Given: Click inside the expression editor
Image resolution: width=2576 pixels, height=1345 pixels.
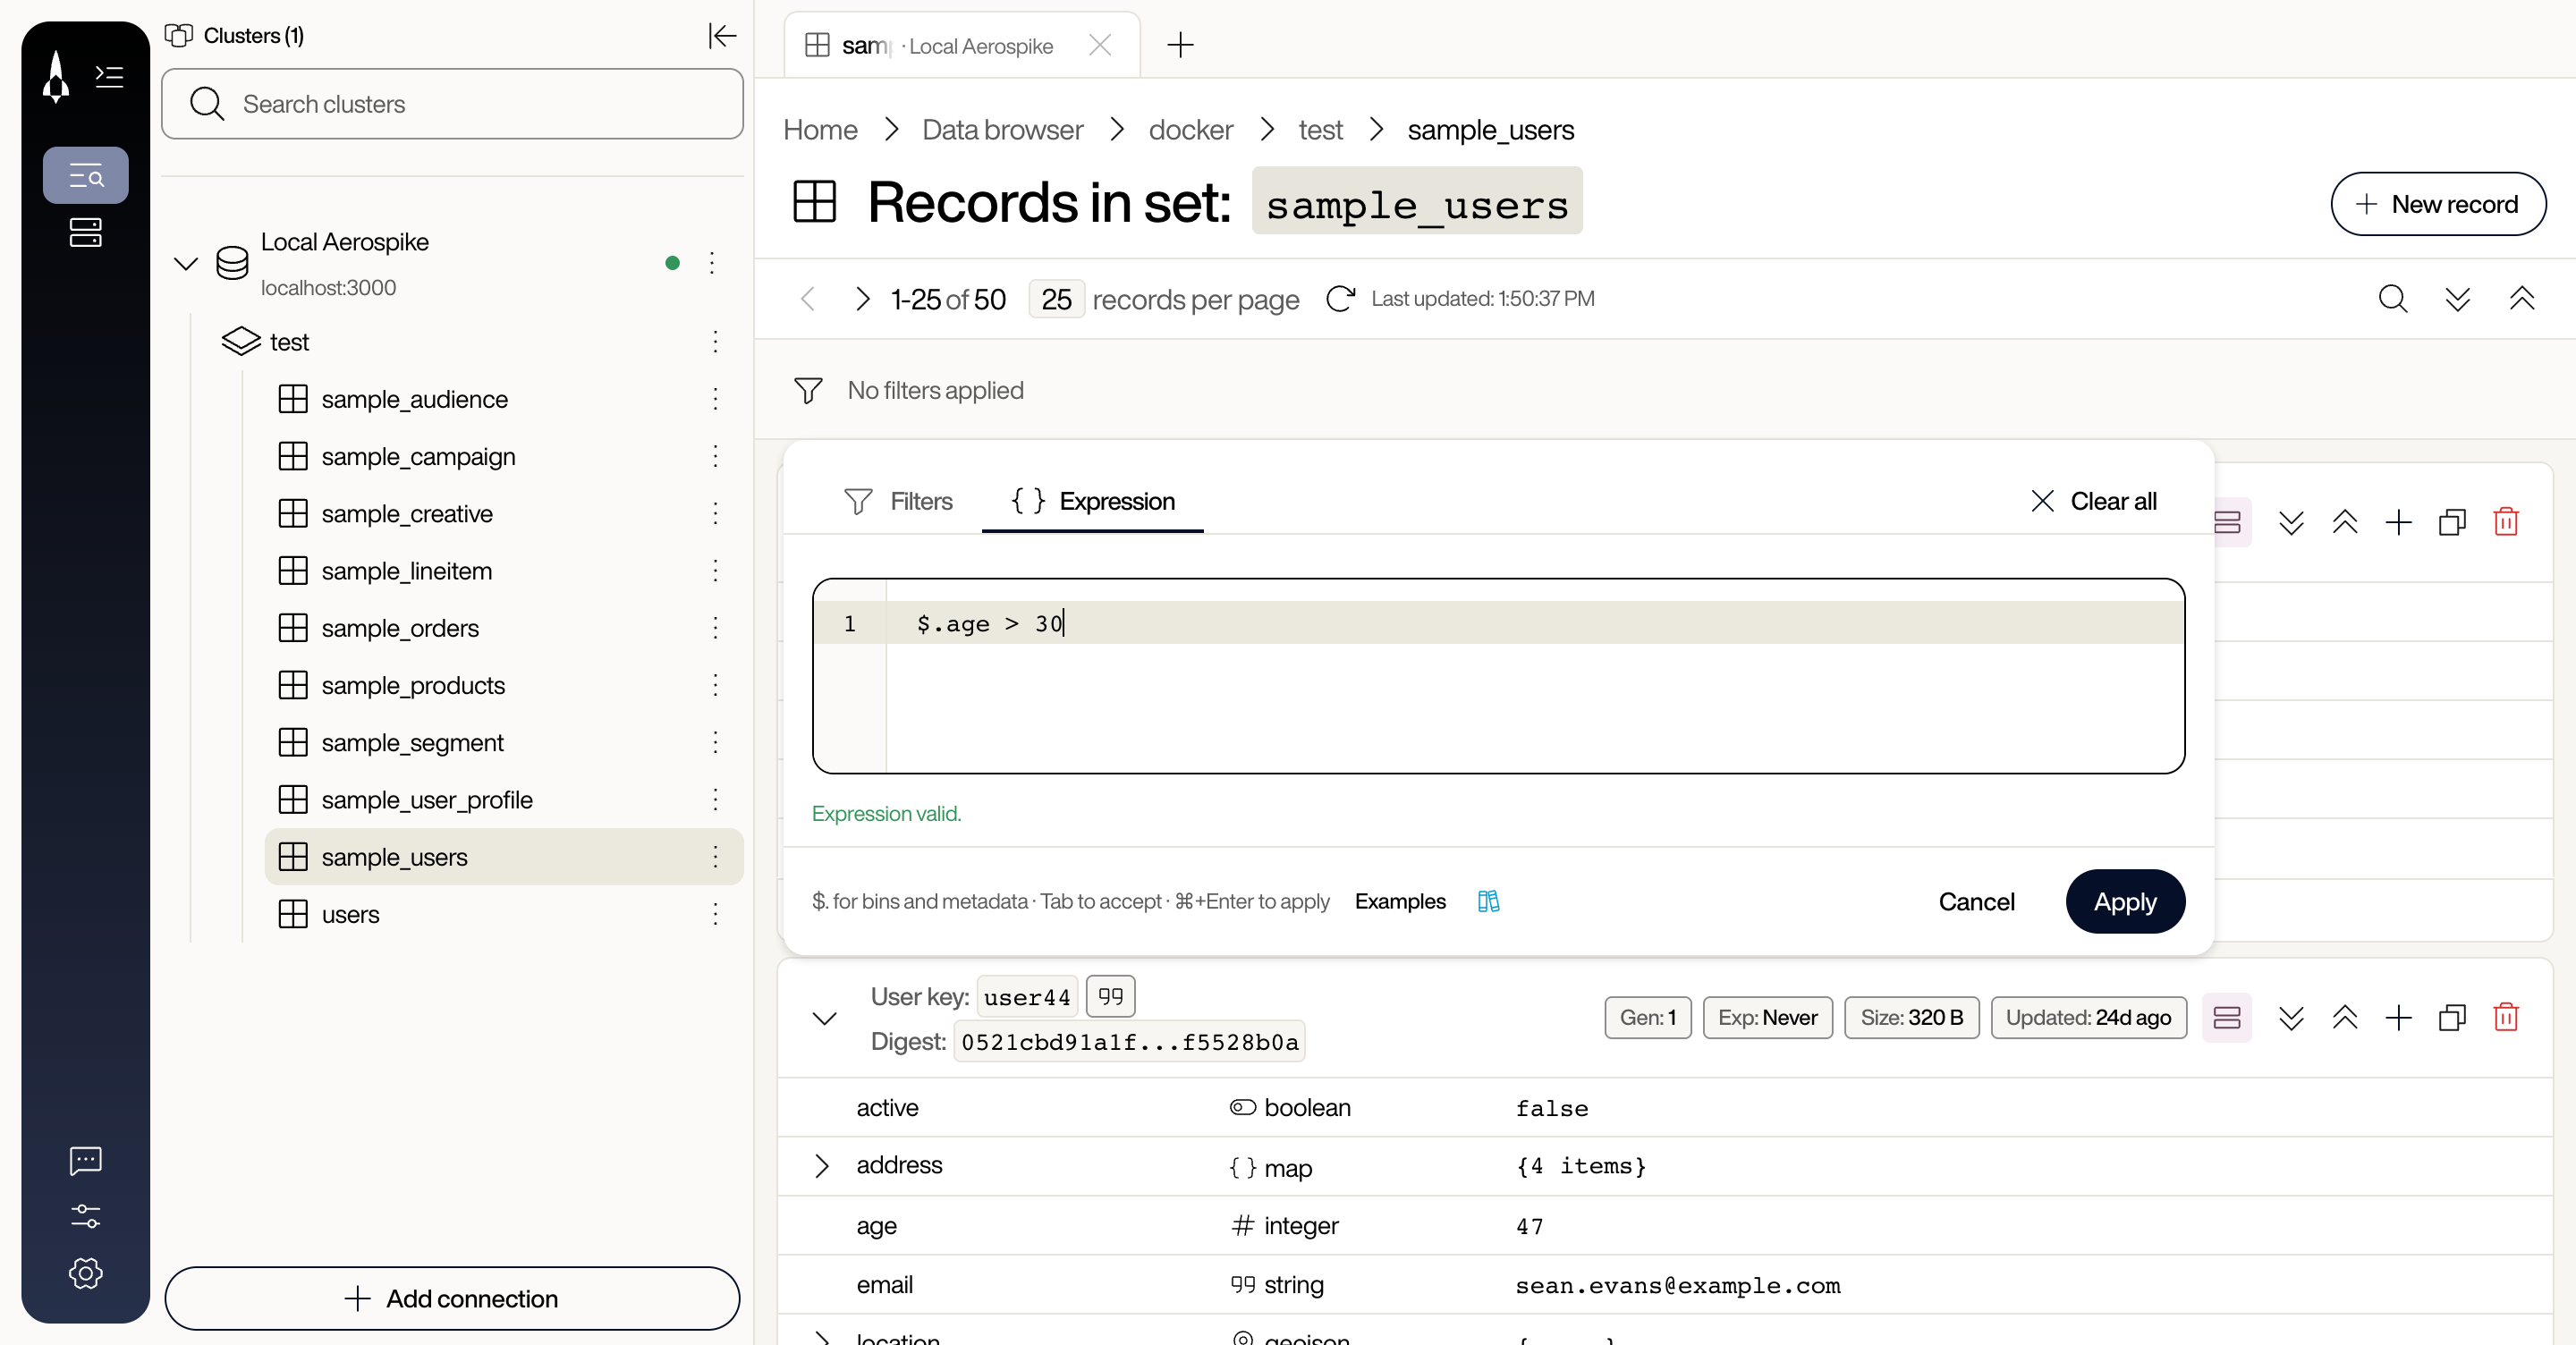Looking at the screenshot, I should [x=1498, y=676].
